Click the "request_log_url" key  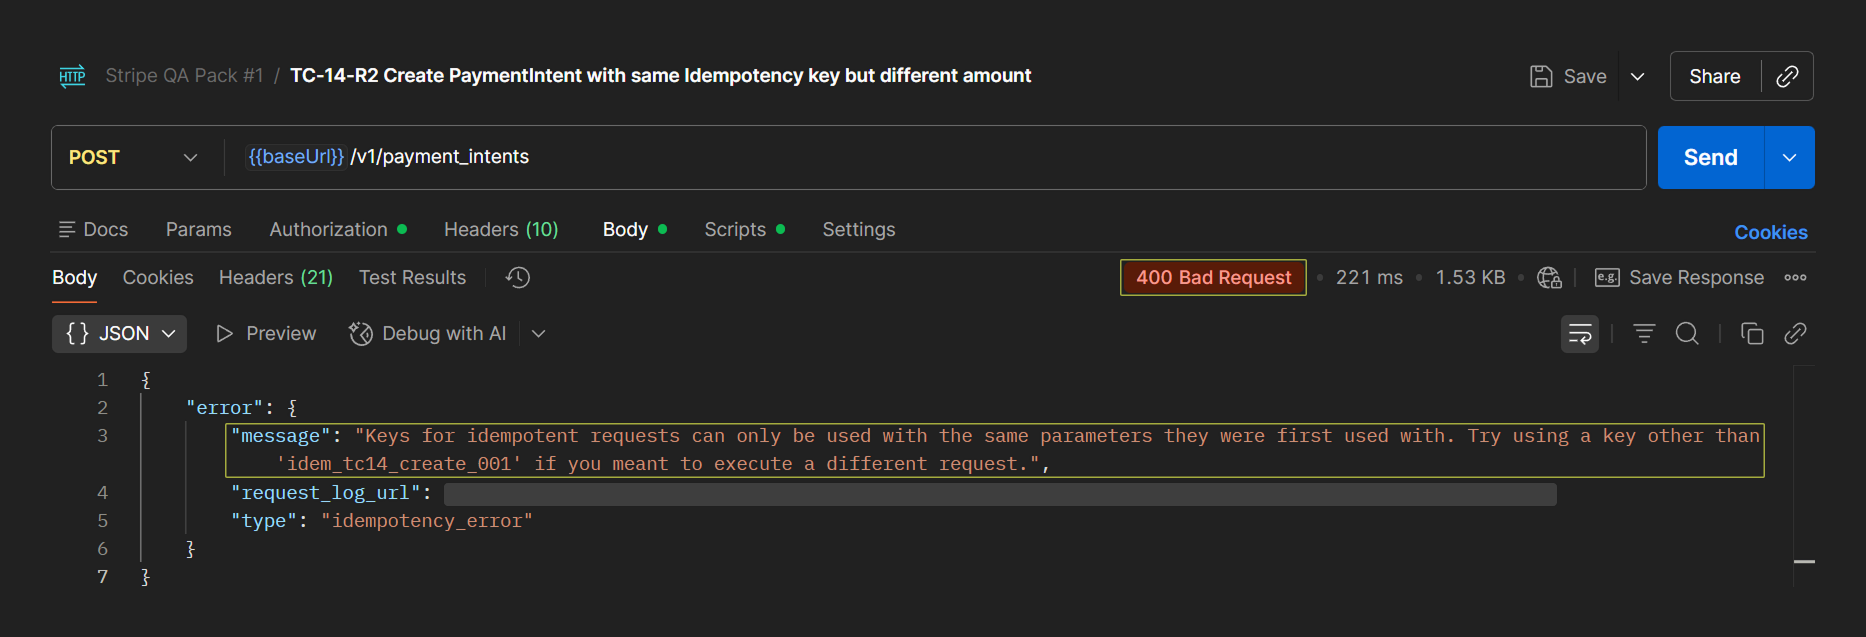tap(326, 493)
